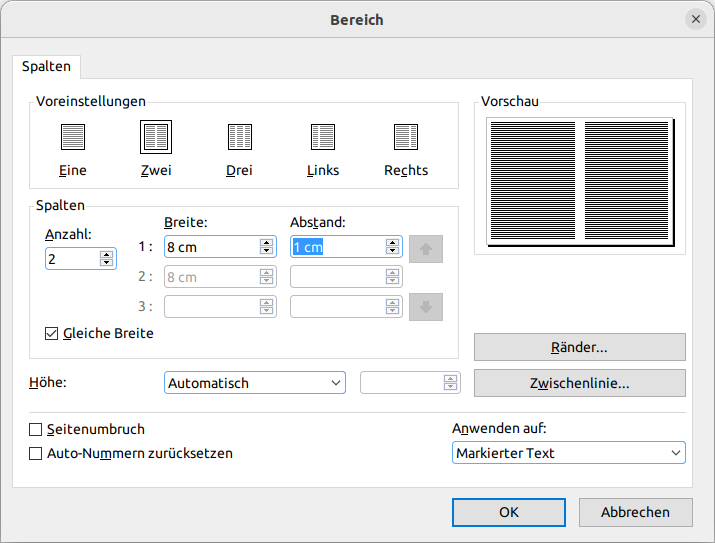Increase column 1 Breite value
The height and width of the screenshot is (543, 715).
pyautogui.click(x=266, y=243)
